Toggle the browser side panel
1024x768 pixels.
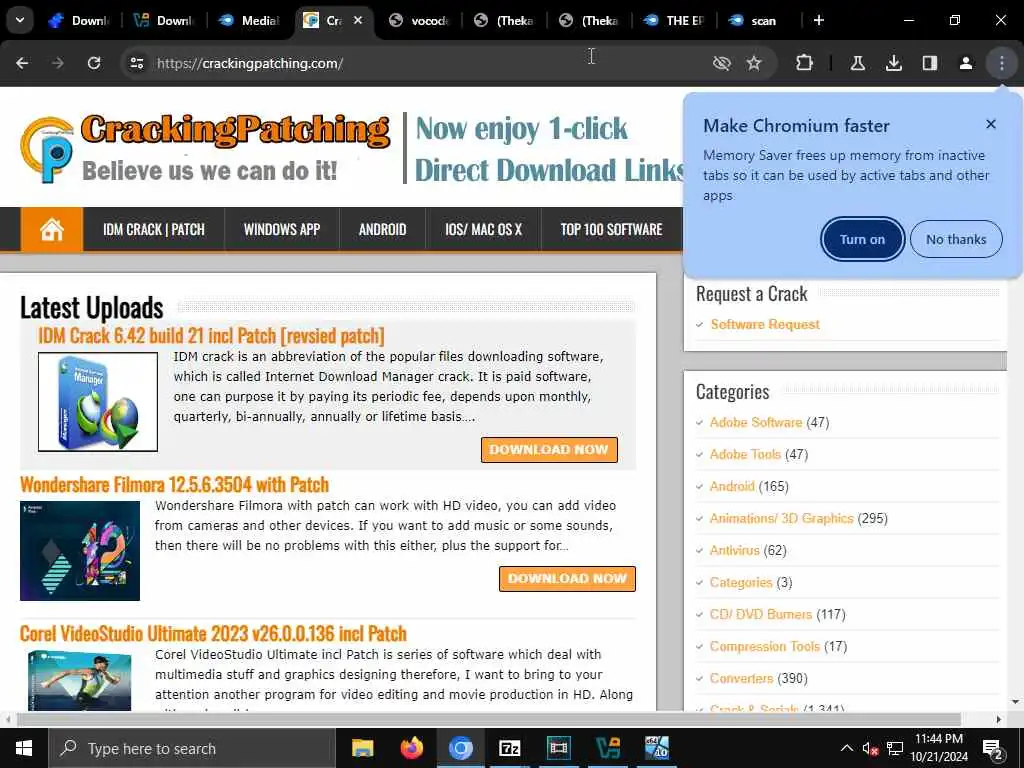(x=929, y=63)
